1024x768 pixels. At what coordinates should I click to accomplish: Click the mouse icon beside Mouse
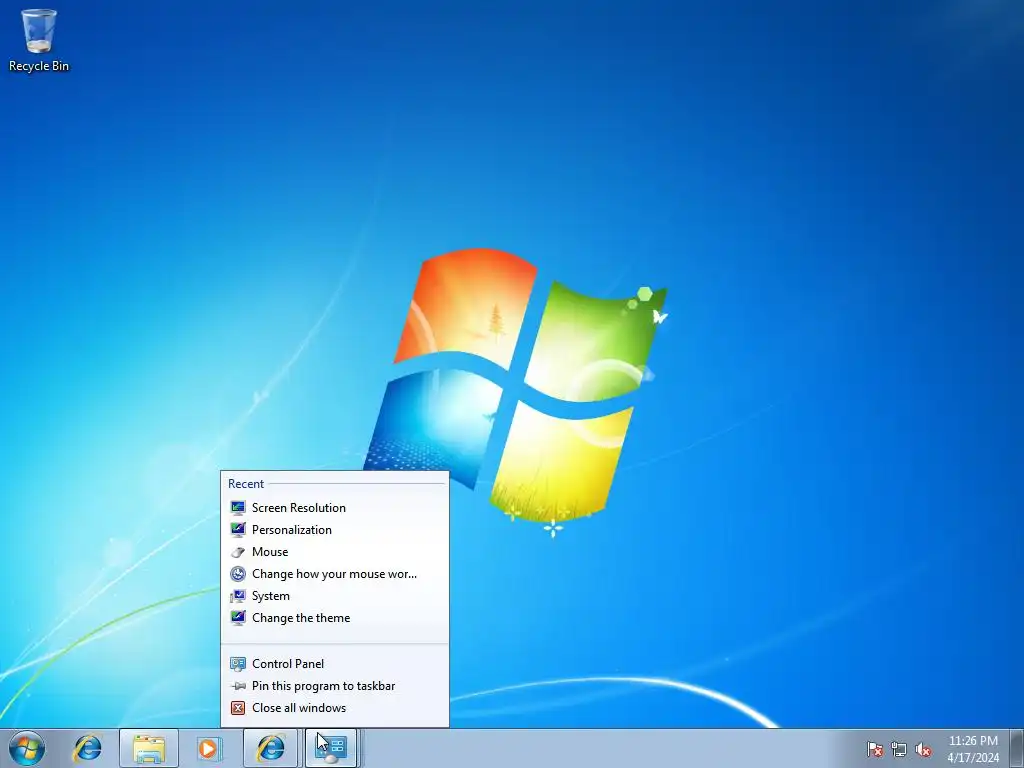[238, 552]
